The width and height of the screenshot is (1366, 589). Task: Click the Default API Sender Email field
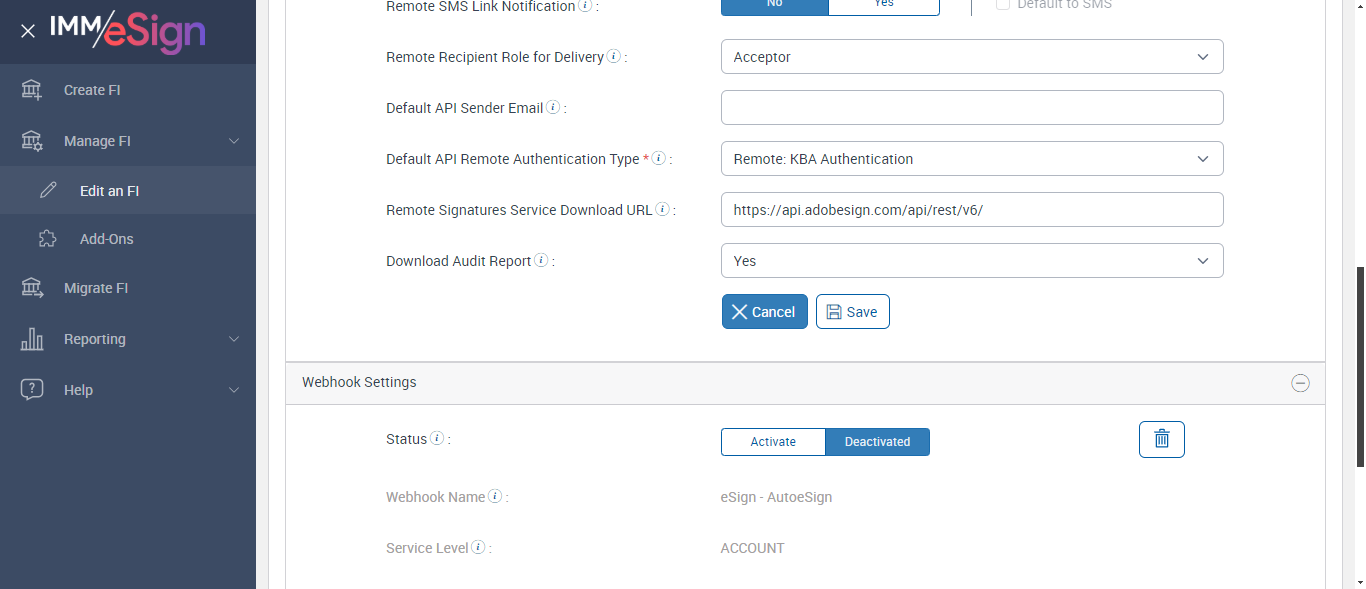pos(971,108)
